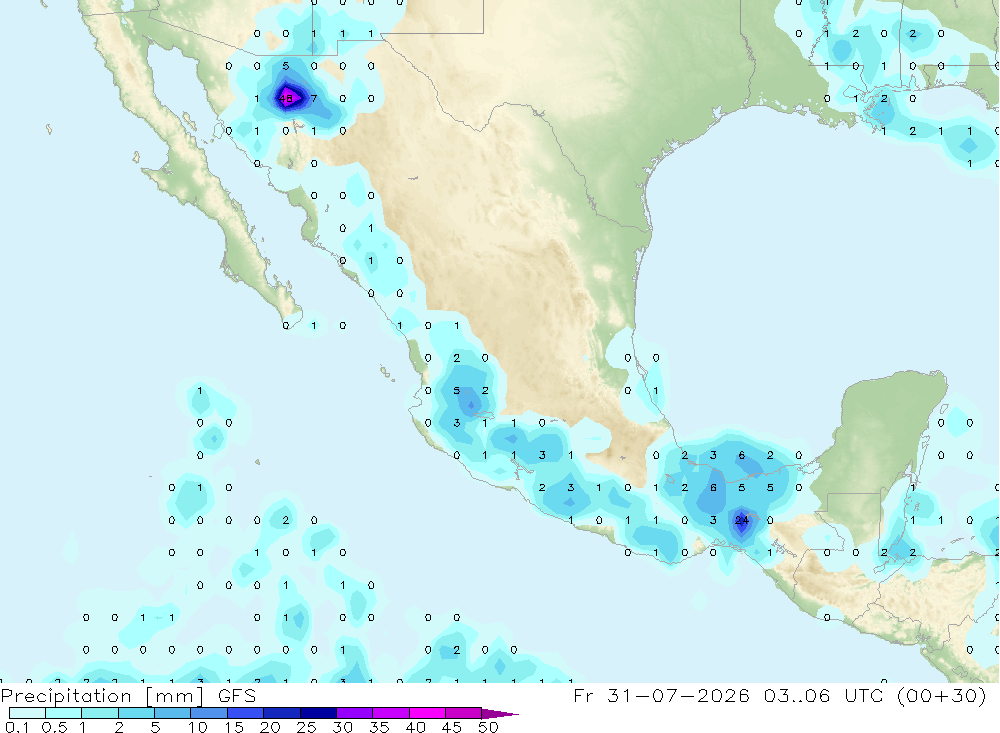This screenshot has width=1000, height=733.
Task: Pick the 10–15 mm legend color segment
Action: pyautogui.click(x=209, y=713)
